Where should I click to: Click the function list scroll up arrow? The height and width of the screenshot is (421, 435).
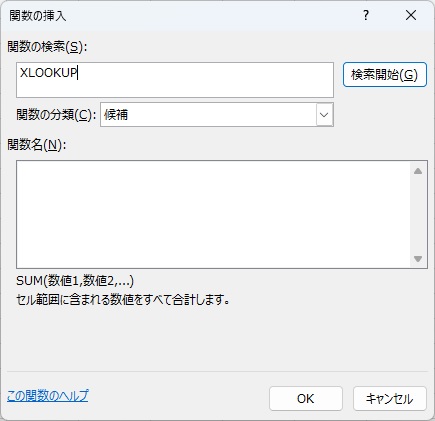418,171
